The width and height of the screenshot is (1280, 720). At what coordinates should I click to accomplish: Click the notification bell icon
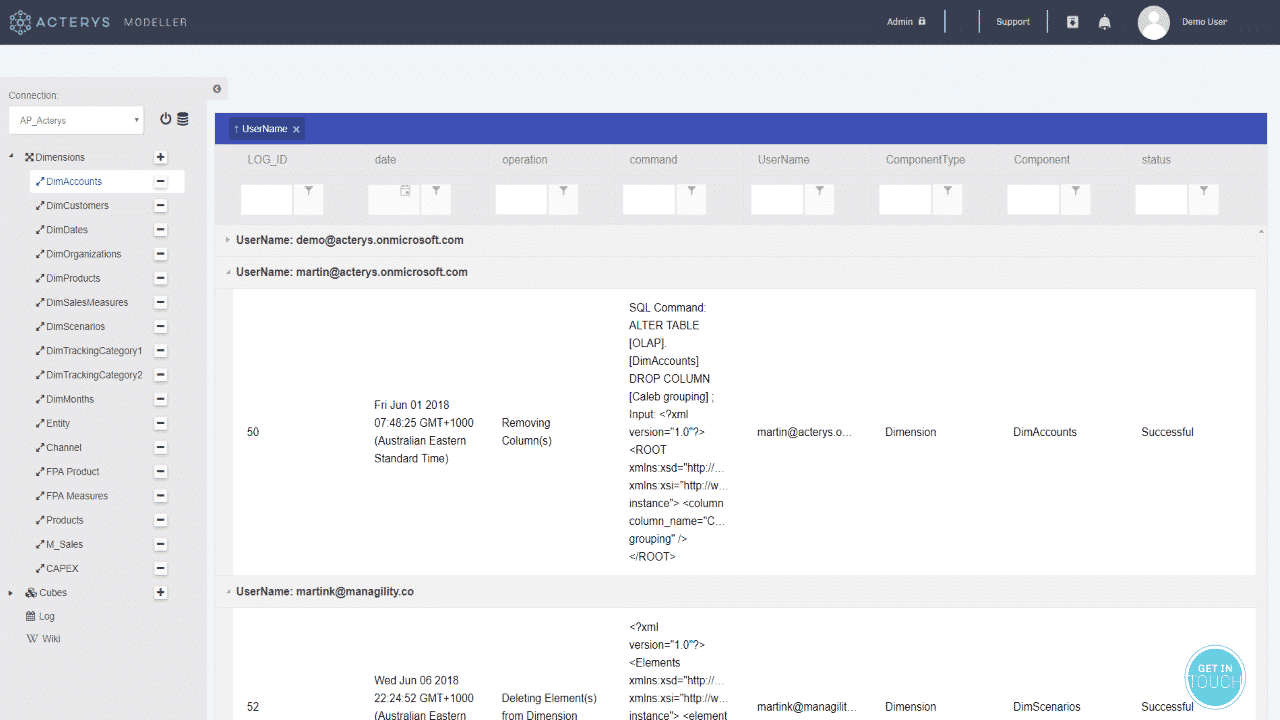coord(1104,22)
